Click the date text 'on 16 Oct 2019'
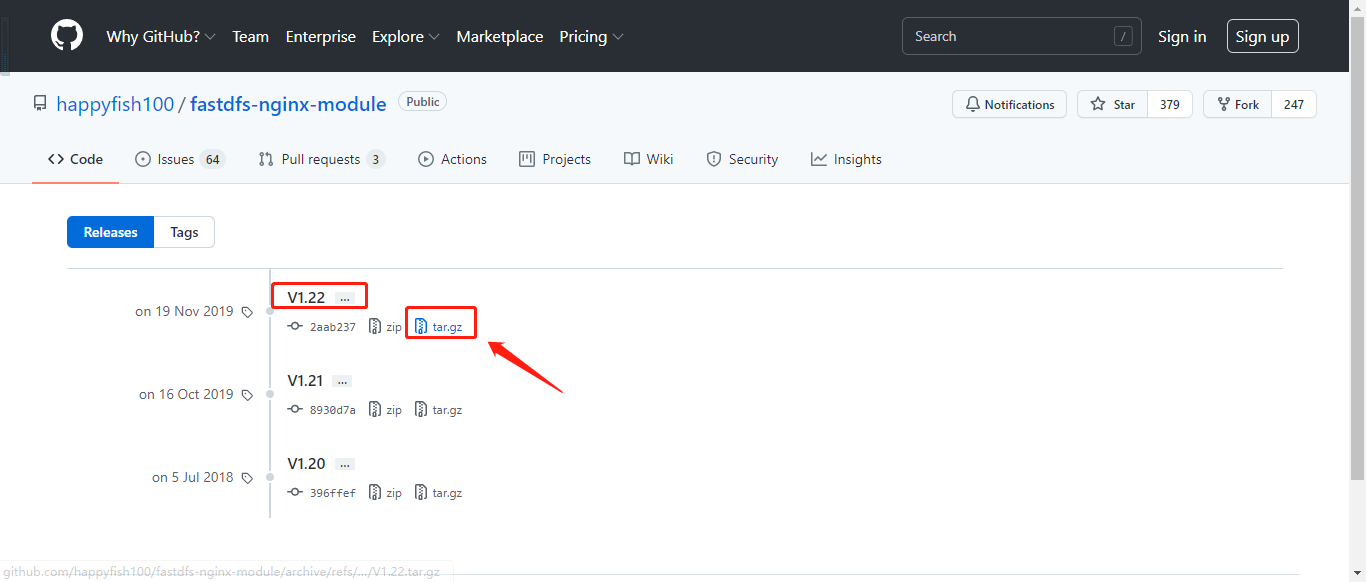Screen dimensions: 1366x582 tap(186, 395)
